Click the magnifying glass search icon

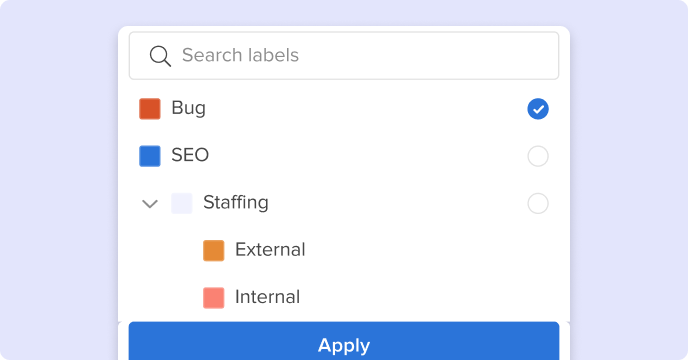tap(160, 56)
